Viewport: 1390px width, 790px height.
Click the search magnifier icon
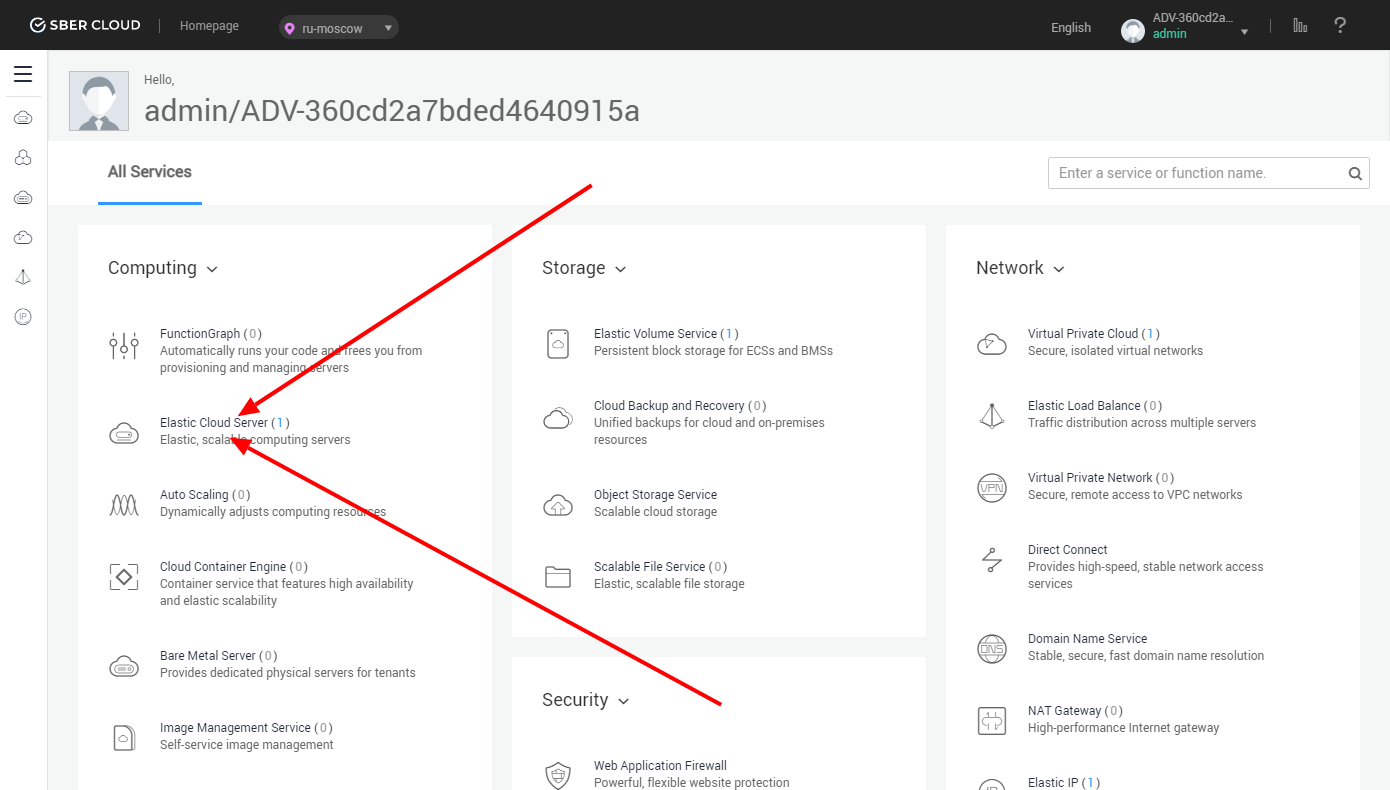(1355, 173)
